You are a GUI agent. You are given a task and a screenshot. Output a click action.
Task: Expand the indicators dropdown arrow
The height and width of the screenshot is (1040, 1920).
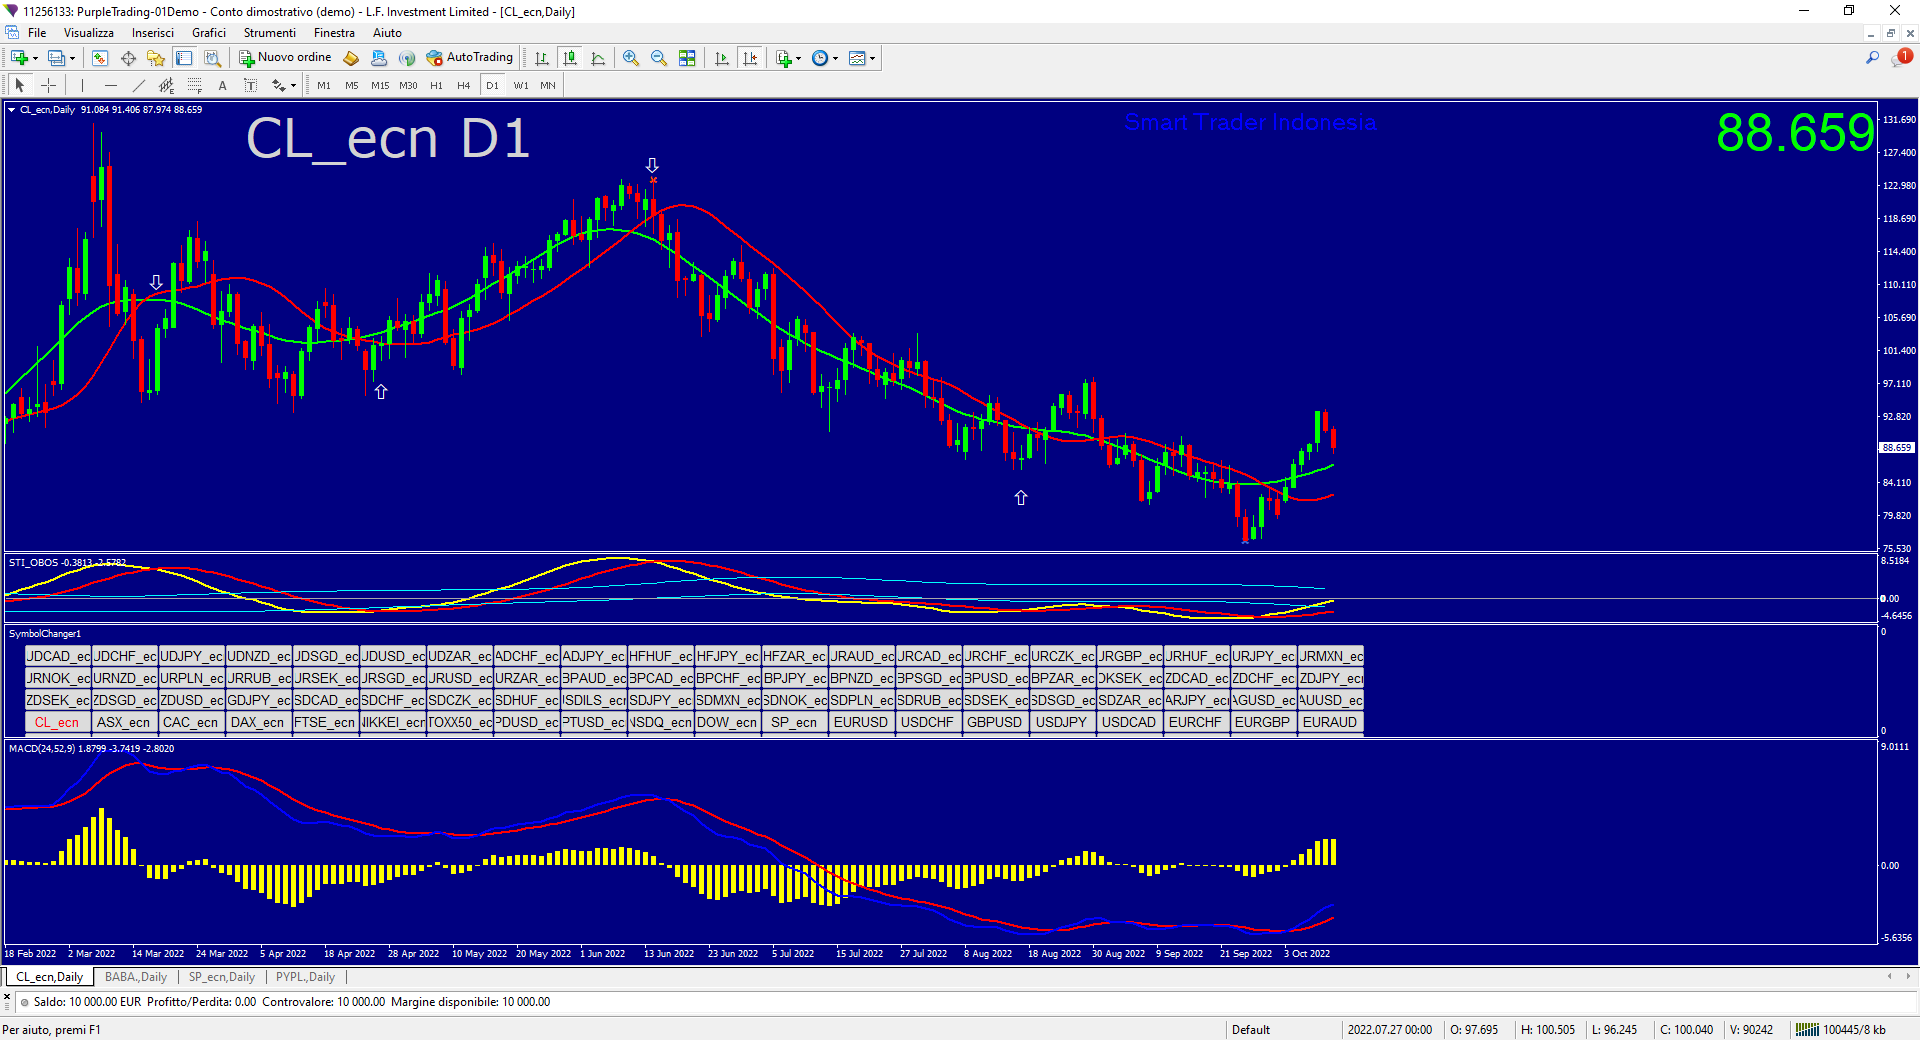click(x=798, y=58)
